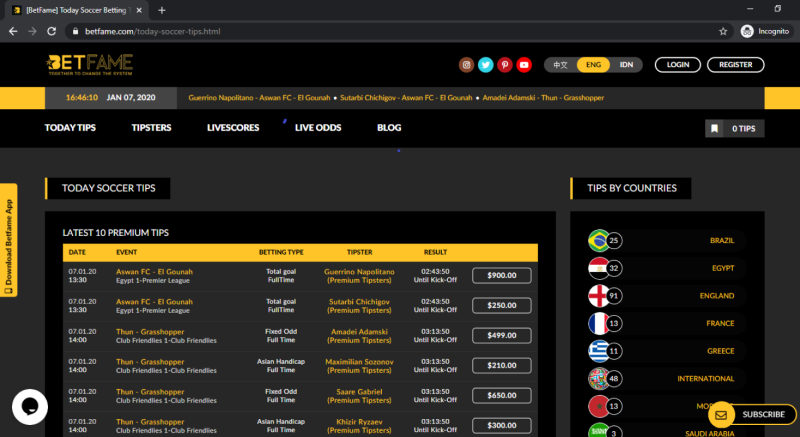
Task: Click the 16:46:10 clock text
Action: [x=82, y=97]
